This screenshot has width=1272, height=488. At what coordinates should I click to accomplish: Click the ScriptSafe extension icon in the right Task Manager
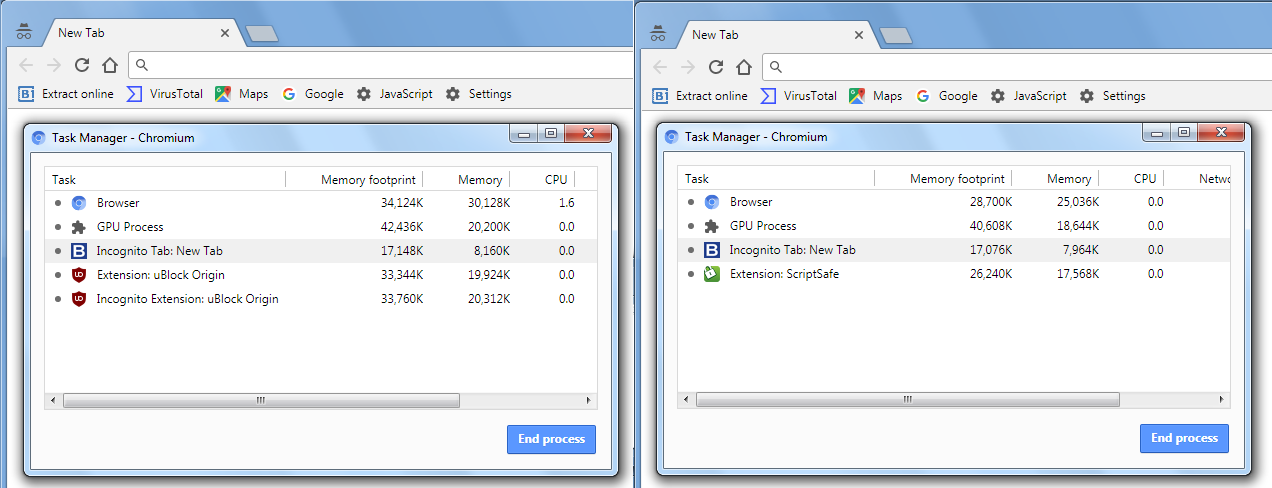(712, 273)
